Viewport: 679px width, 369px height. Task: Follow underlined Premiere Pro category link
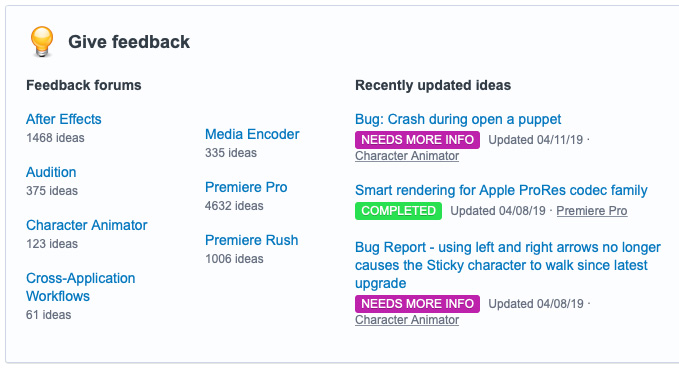pyautogui.click(x=592, y=211)
